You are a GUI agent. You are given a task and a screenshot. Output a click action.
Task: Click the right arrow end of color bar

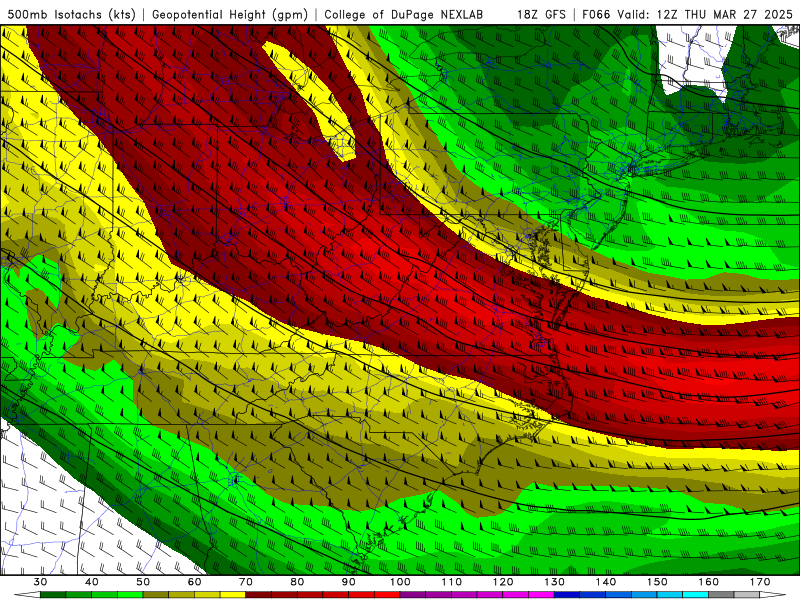pos(773,595)
